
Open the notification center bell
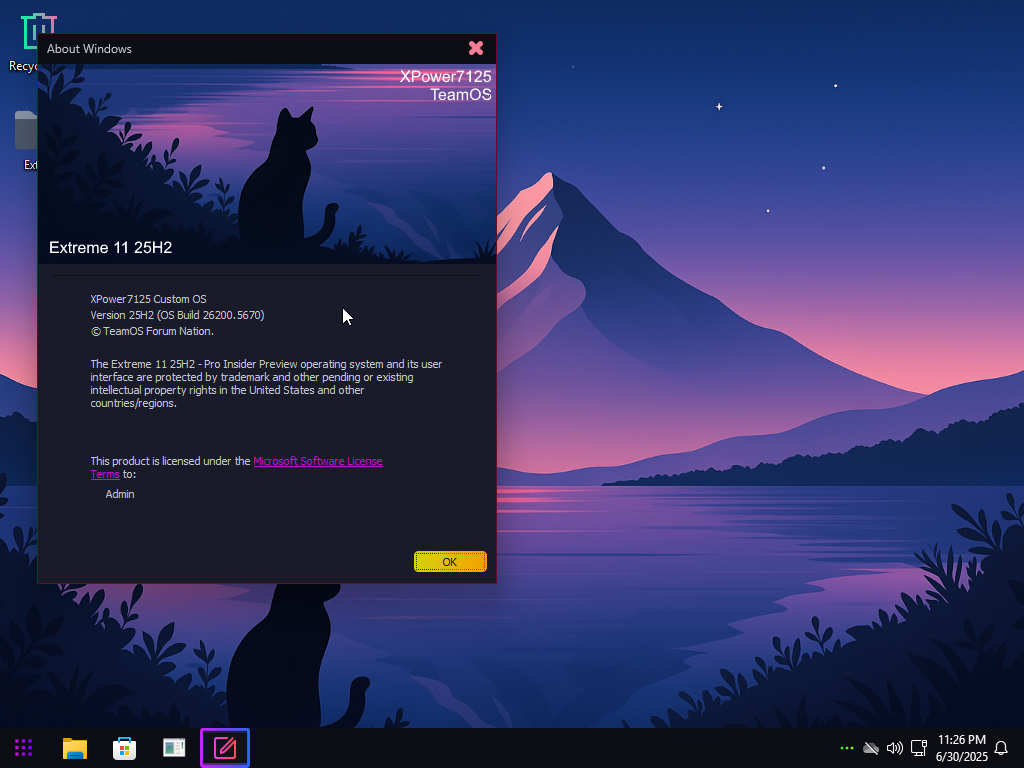click(x=1000, y=748)
